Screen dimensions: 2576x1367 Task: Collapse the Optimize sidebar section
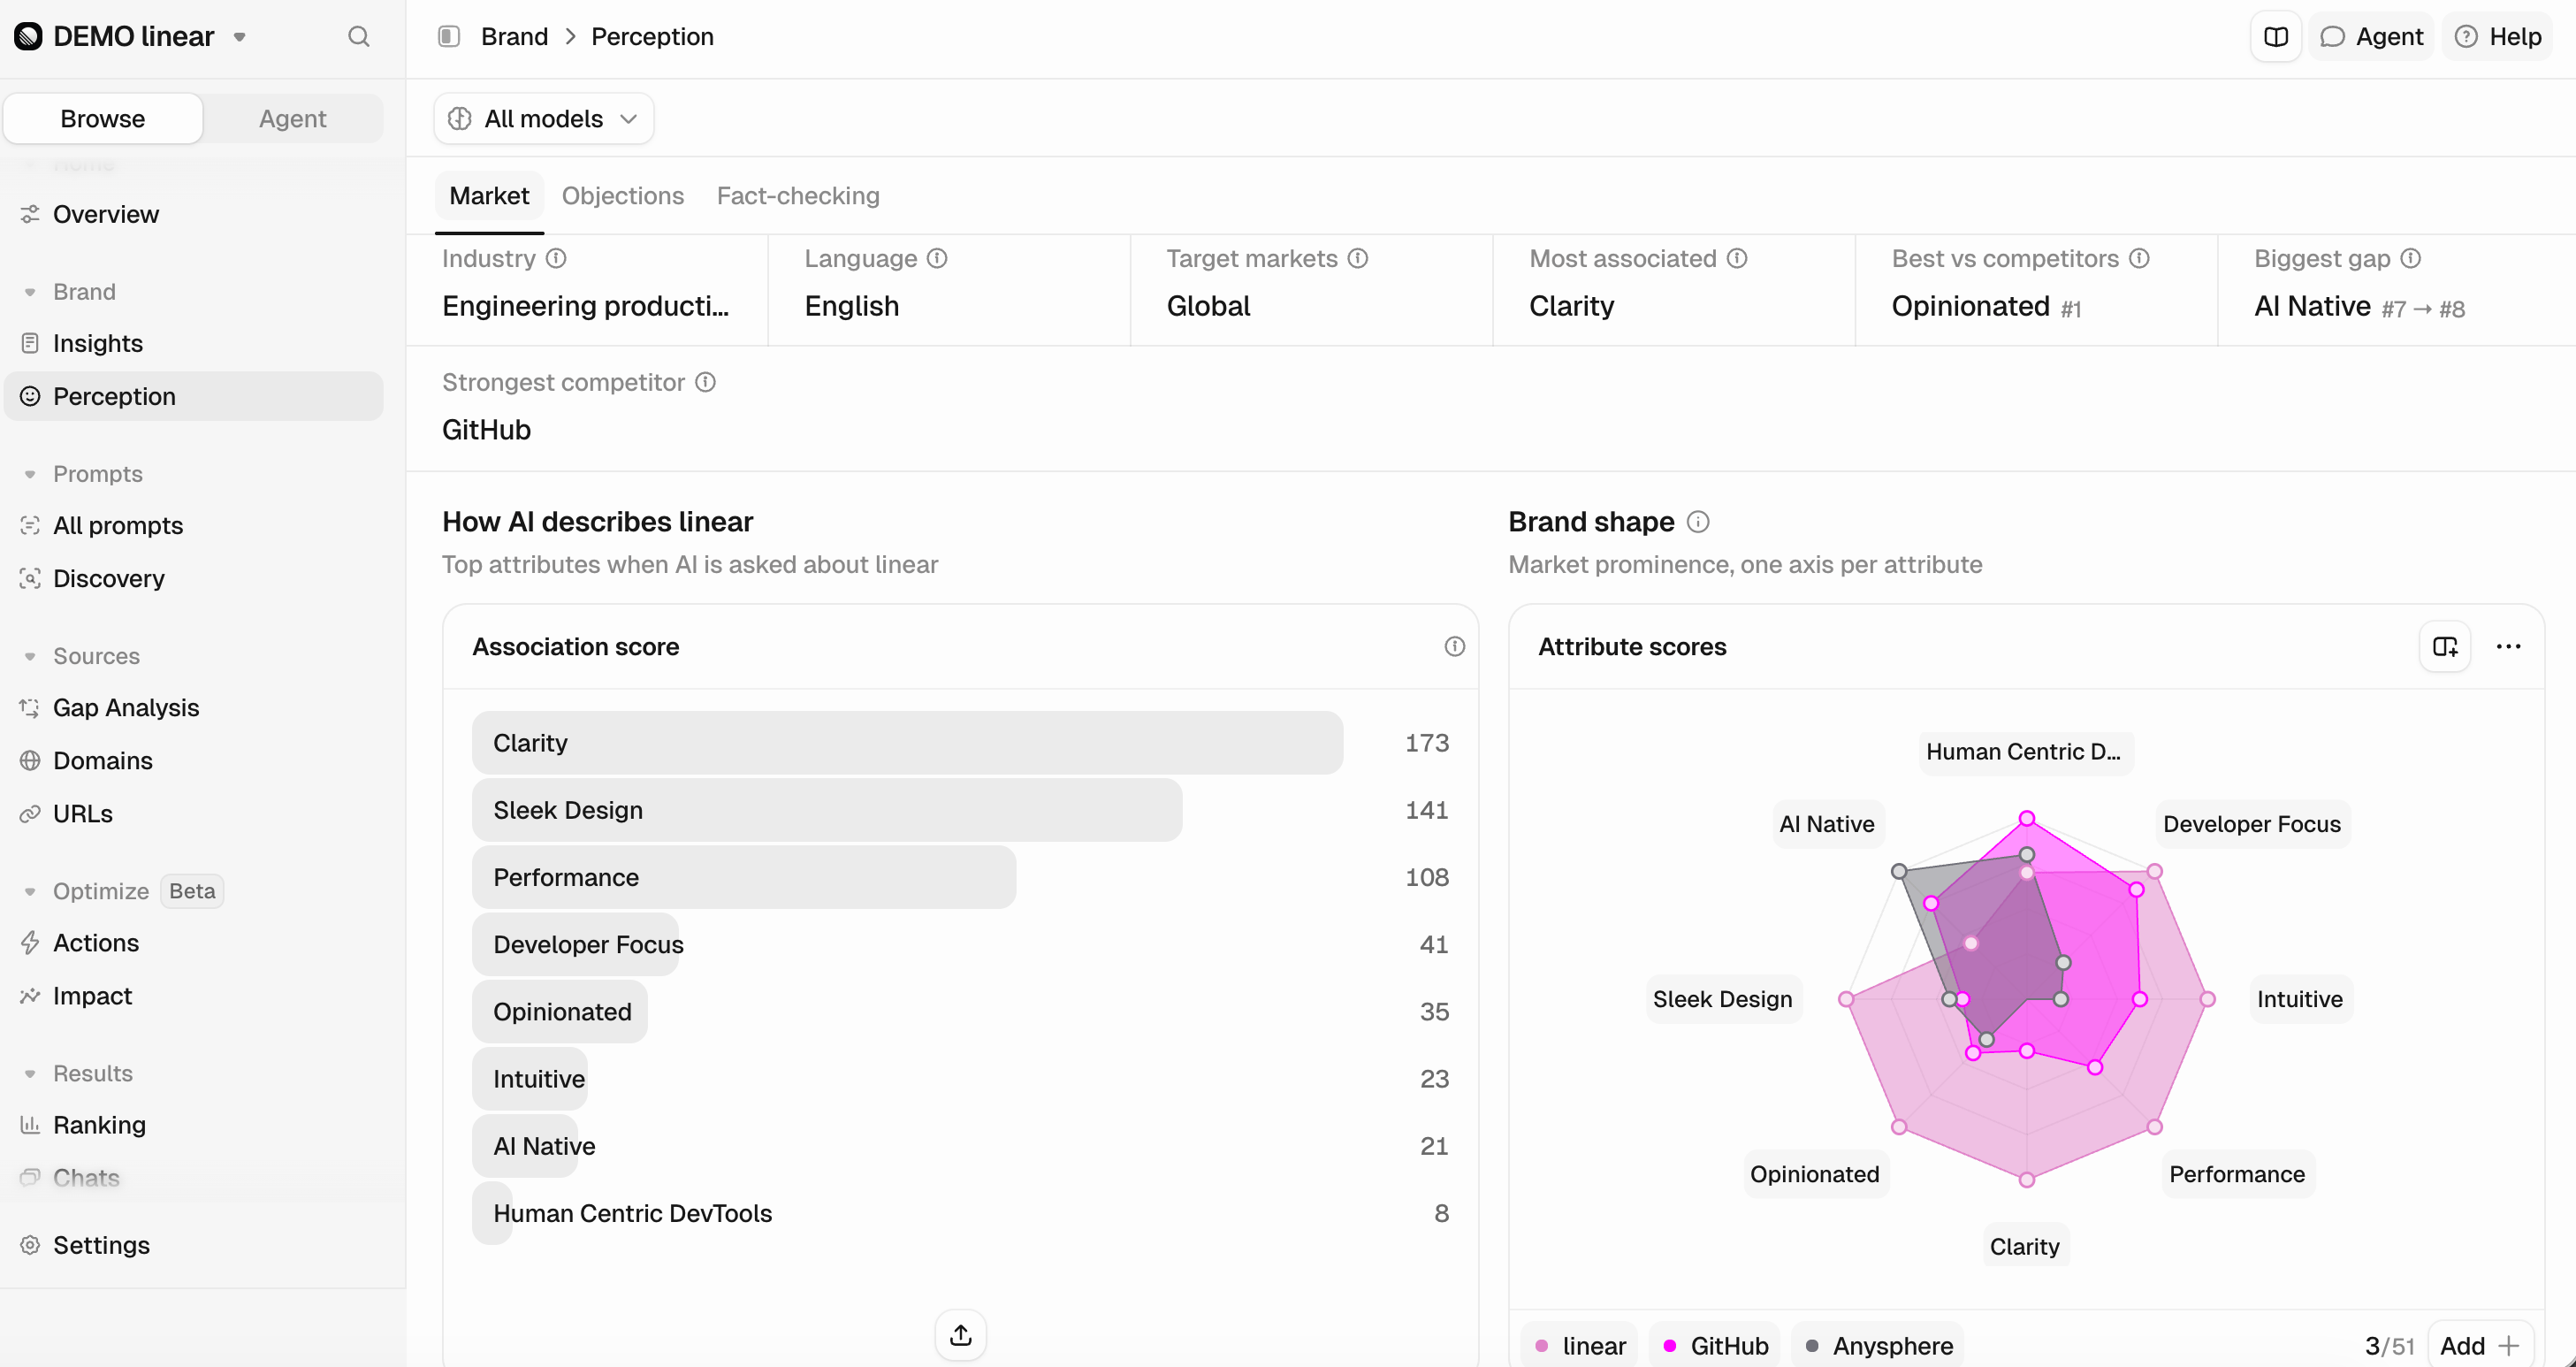pos(87,891)
